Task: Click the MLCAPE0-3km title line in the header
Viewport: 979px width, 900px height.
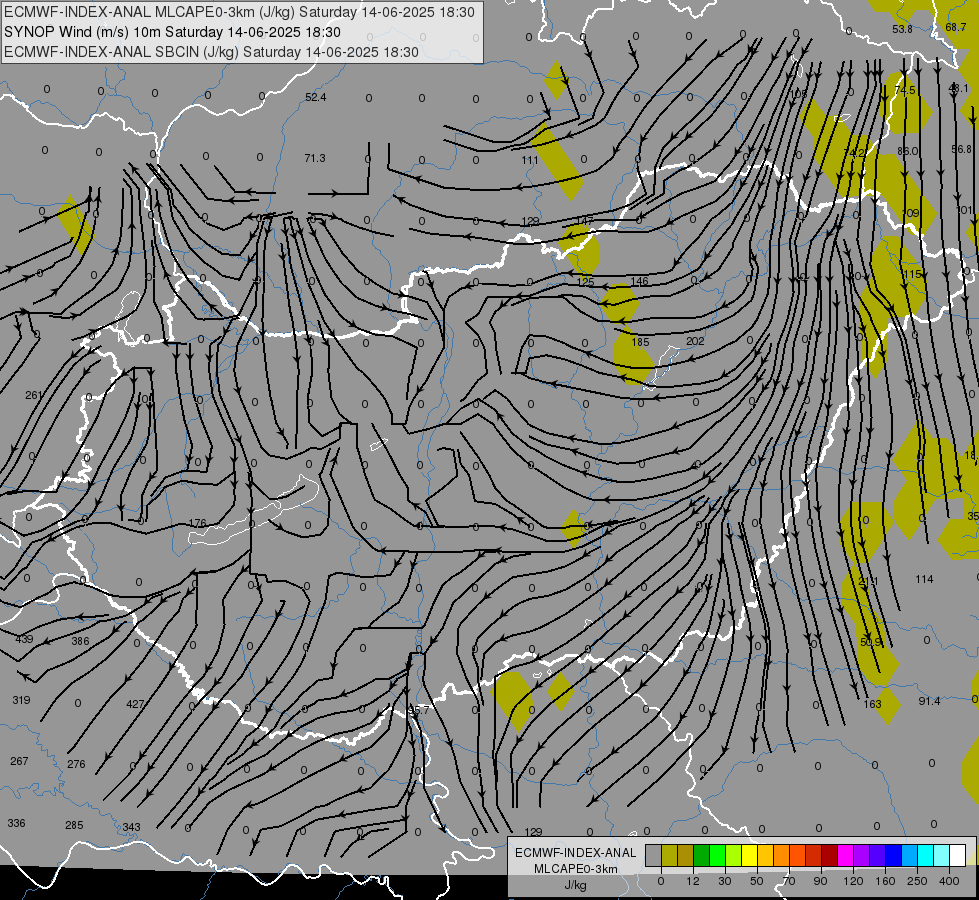Action: (x=239, y=12)
